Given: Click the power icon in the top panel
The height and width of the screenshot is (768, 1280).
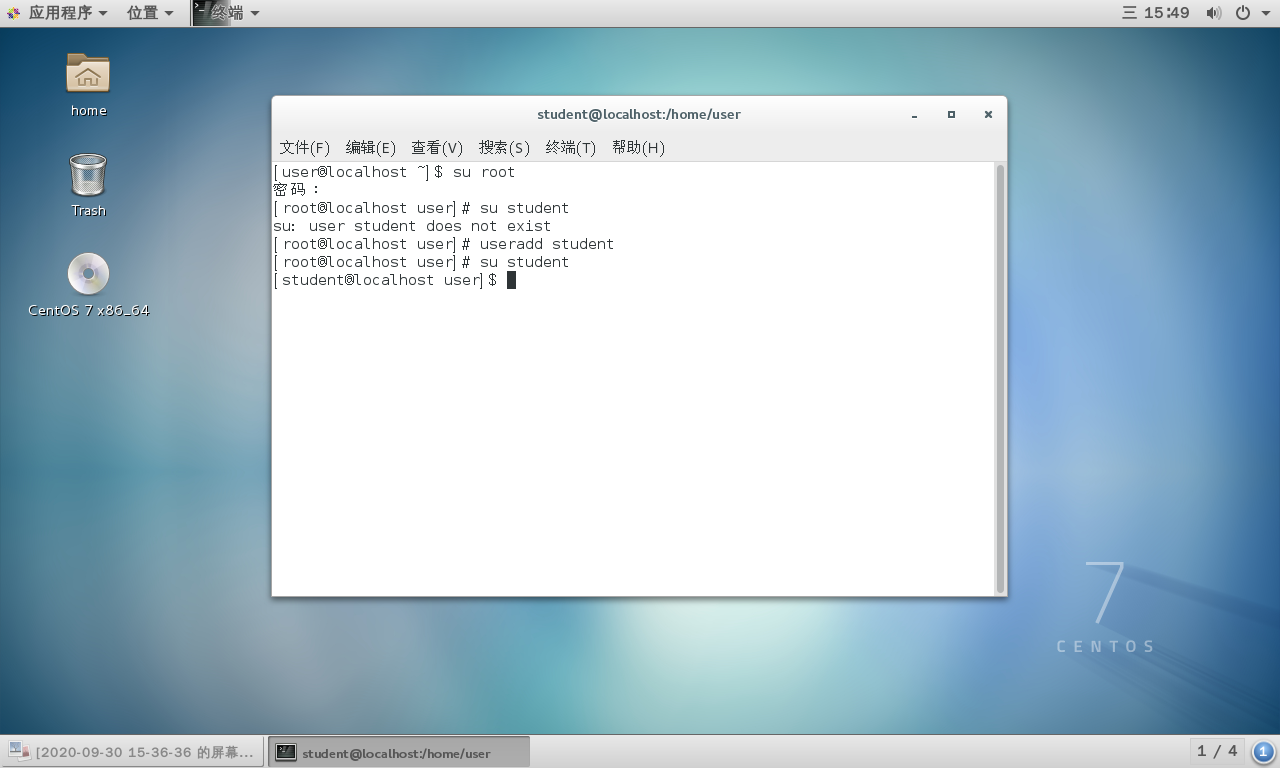Looking at the screenshot, I should point(1242,13).
